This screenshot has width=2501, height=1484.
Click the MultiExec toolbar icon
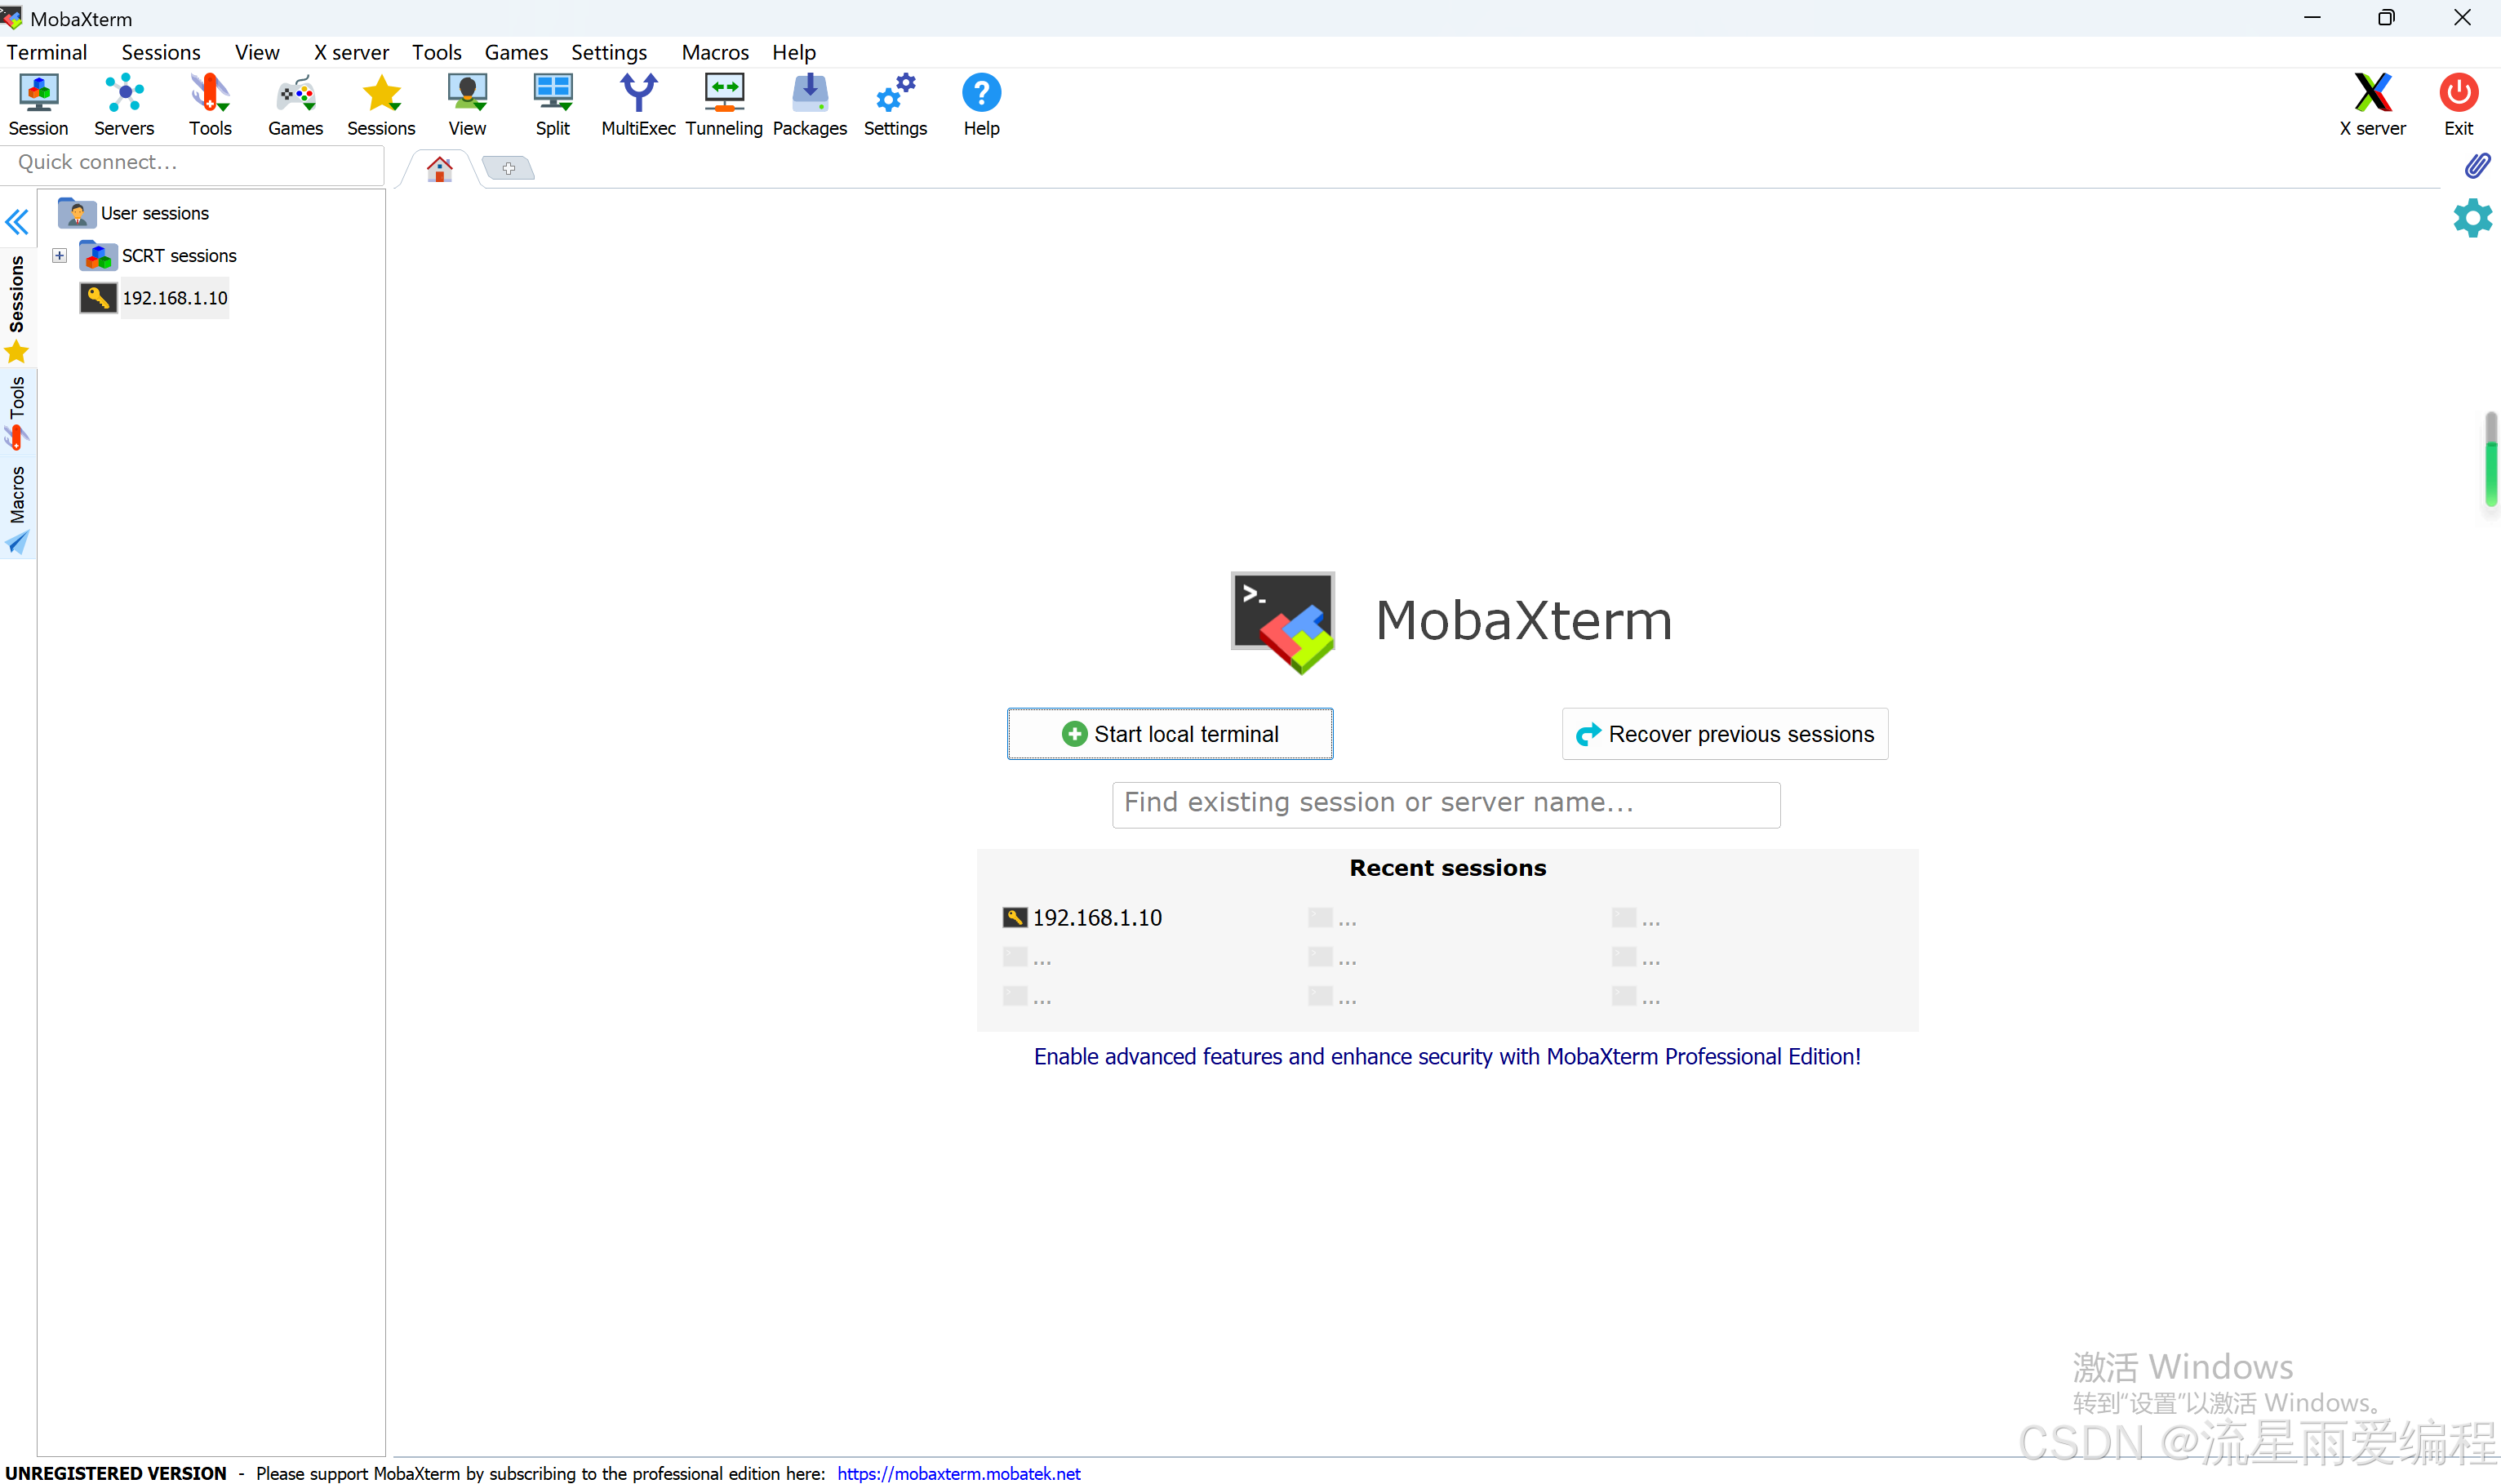click(638, 104)
